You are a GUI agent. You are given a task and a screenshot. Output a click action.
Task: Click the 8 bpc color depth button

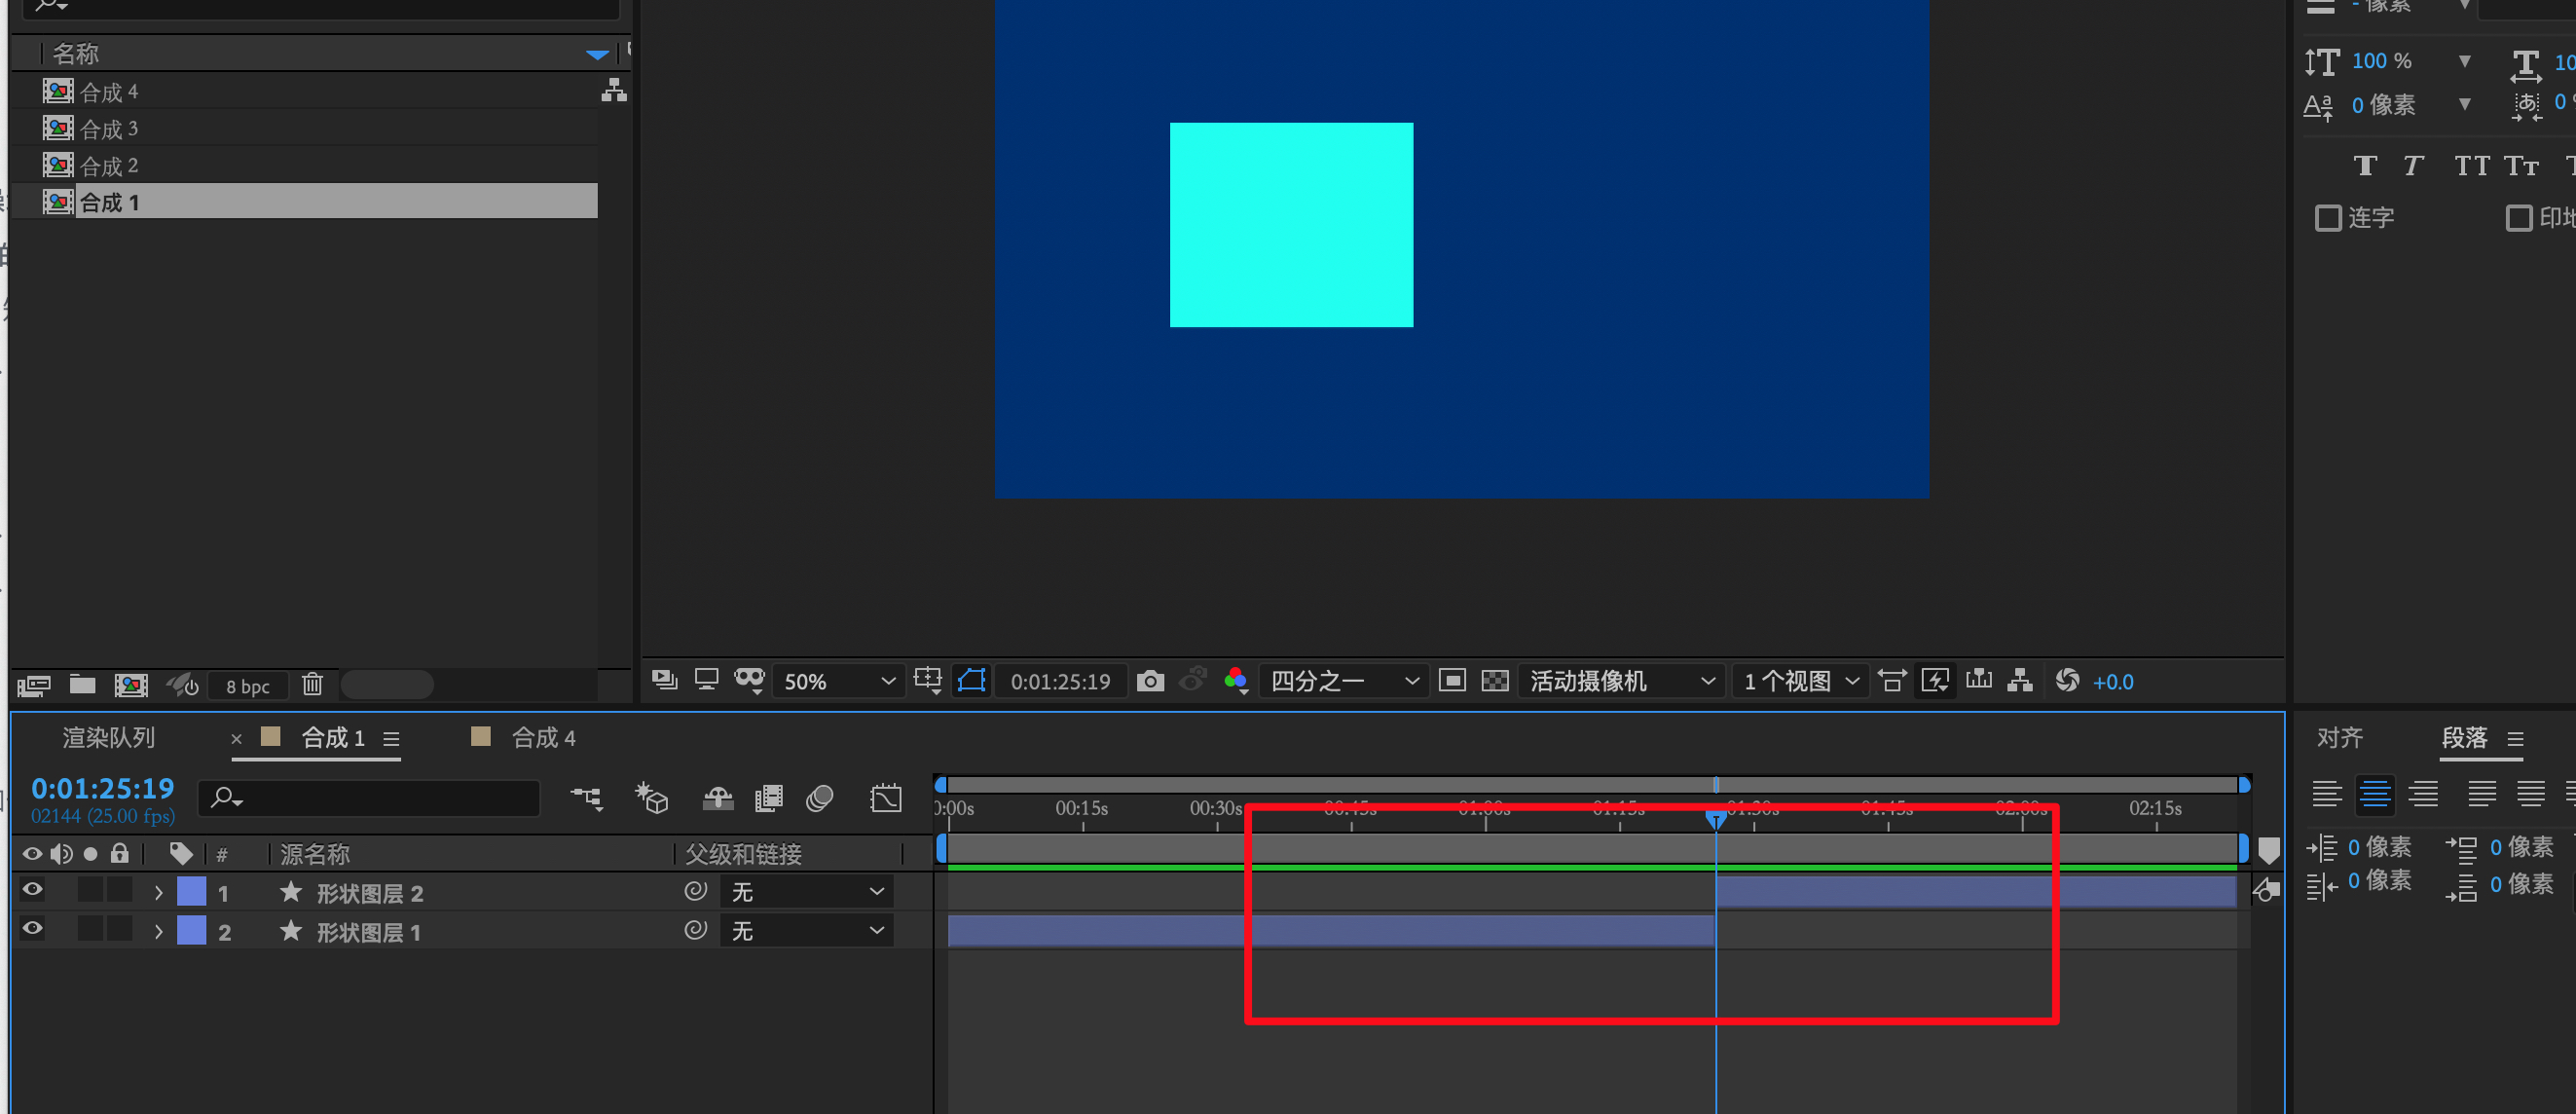coord(247,686)
